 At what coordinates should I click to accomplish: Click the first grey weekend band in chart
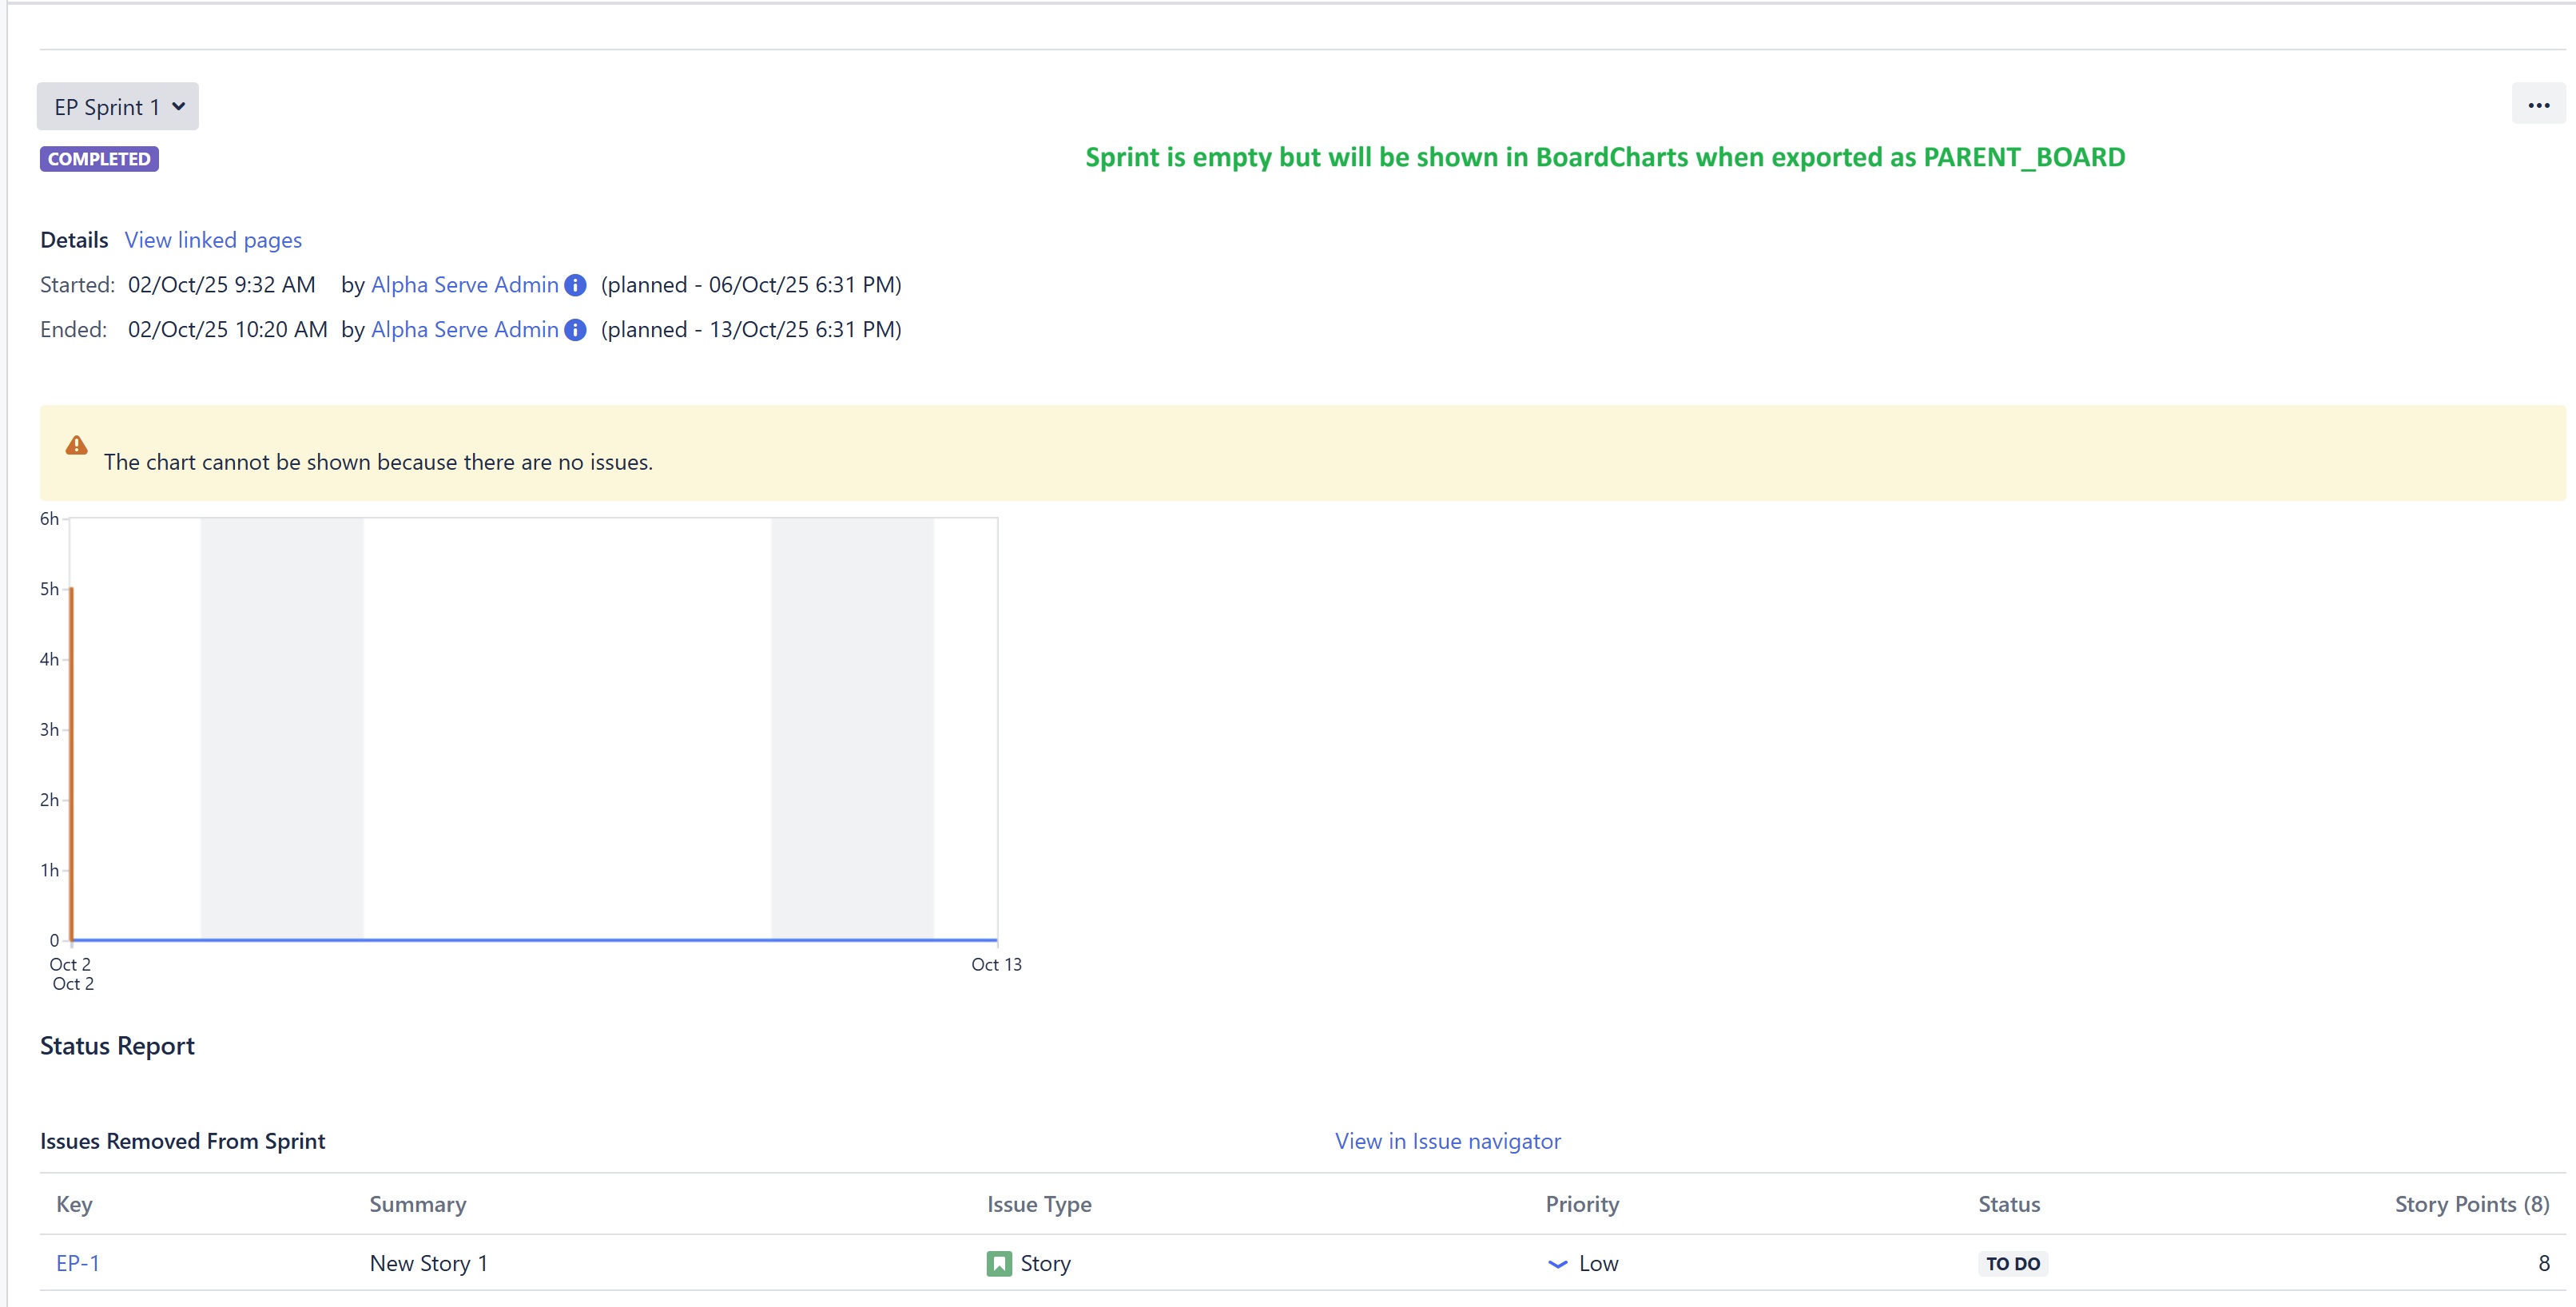click(282, 728)
